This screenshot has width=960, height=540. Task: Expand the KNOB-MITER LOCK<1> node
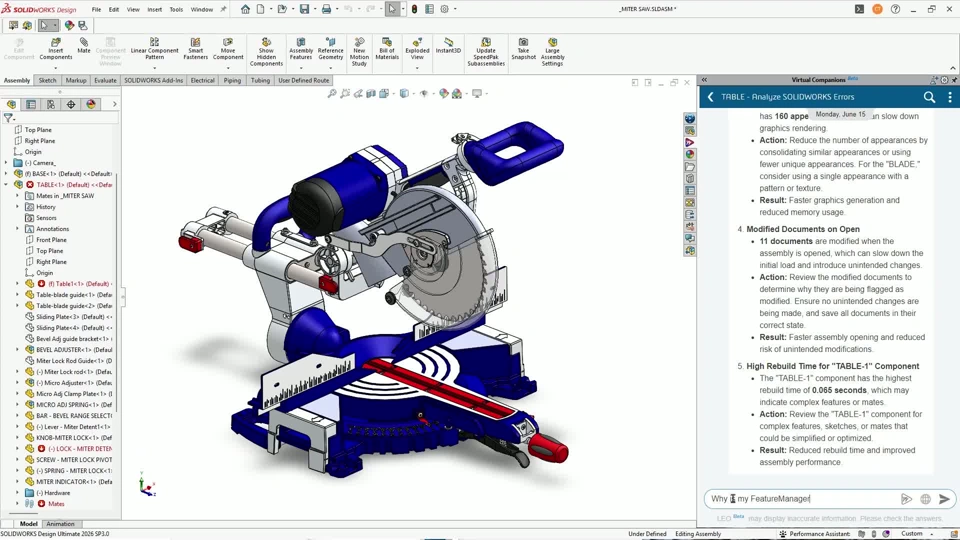point(17,438)
